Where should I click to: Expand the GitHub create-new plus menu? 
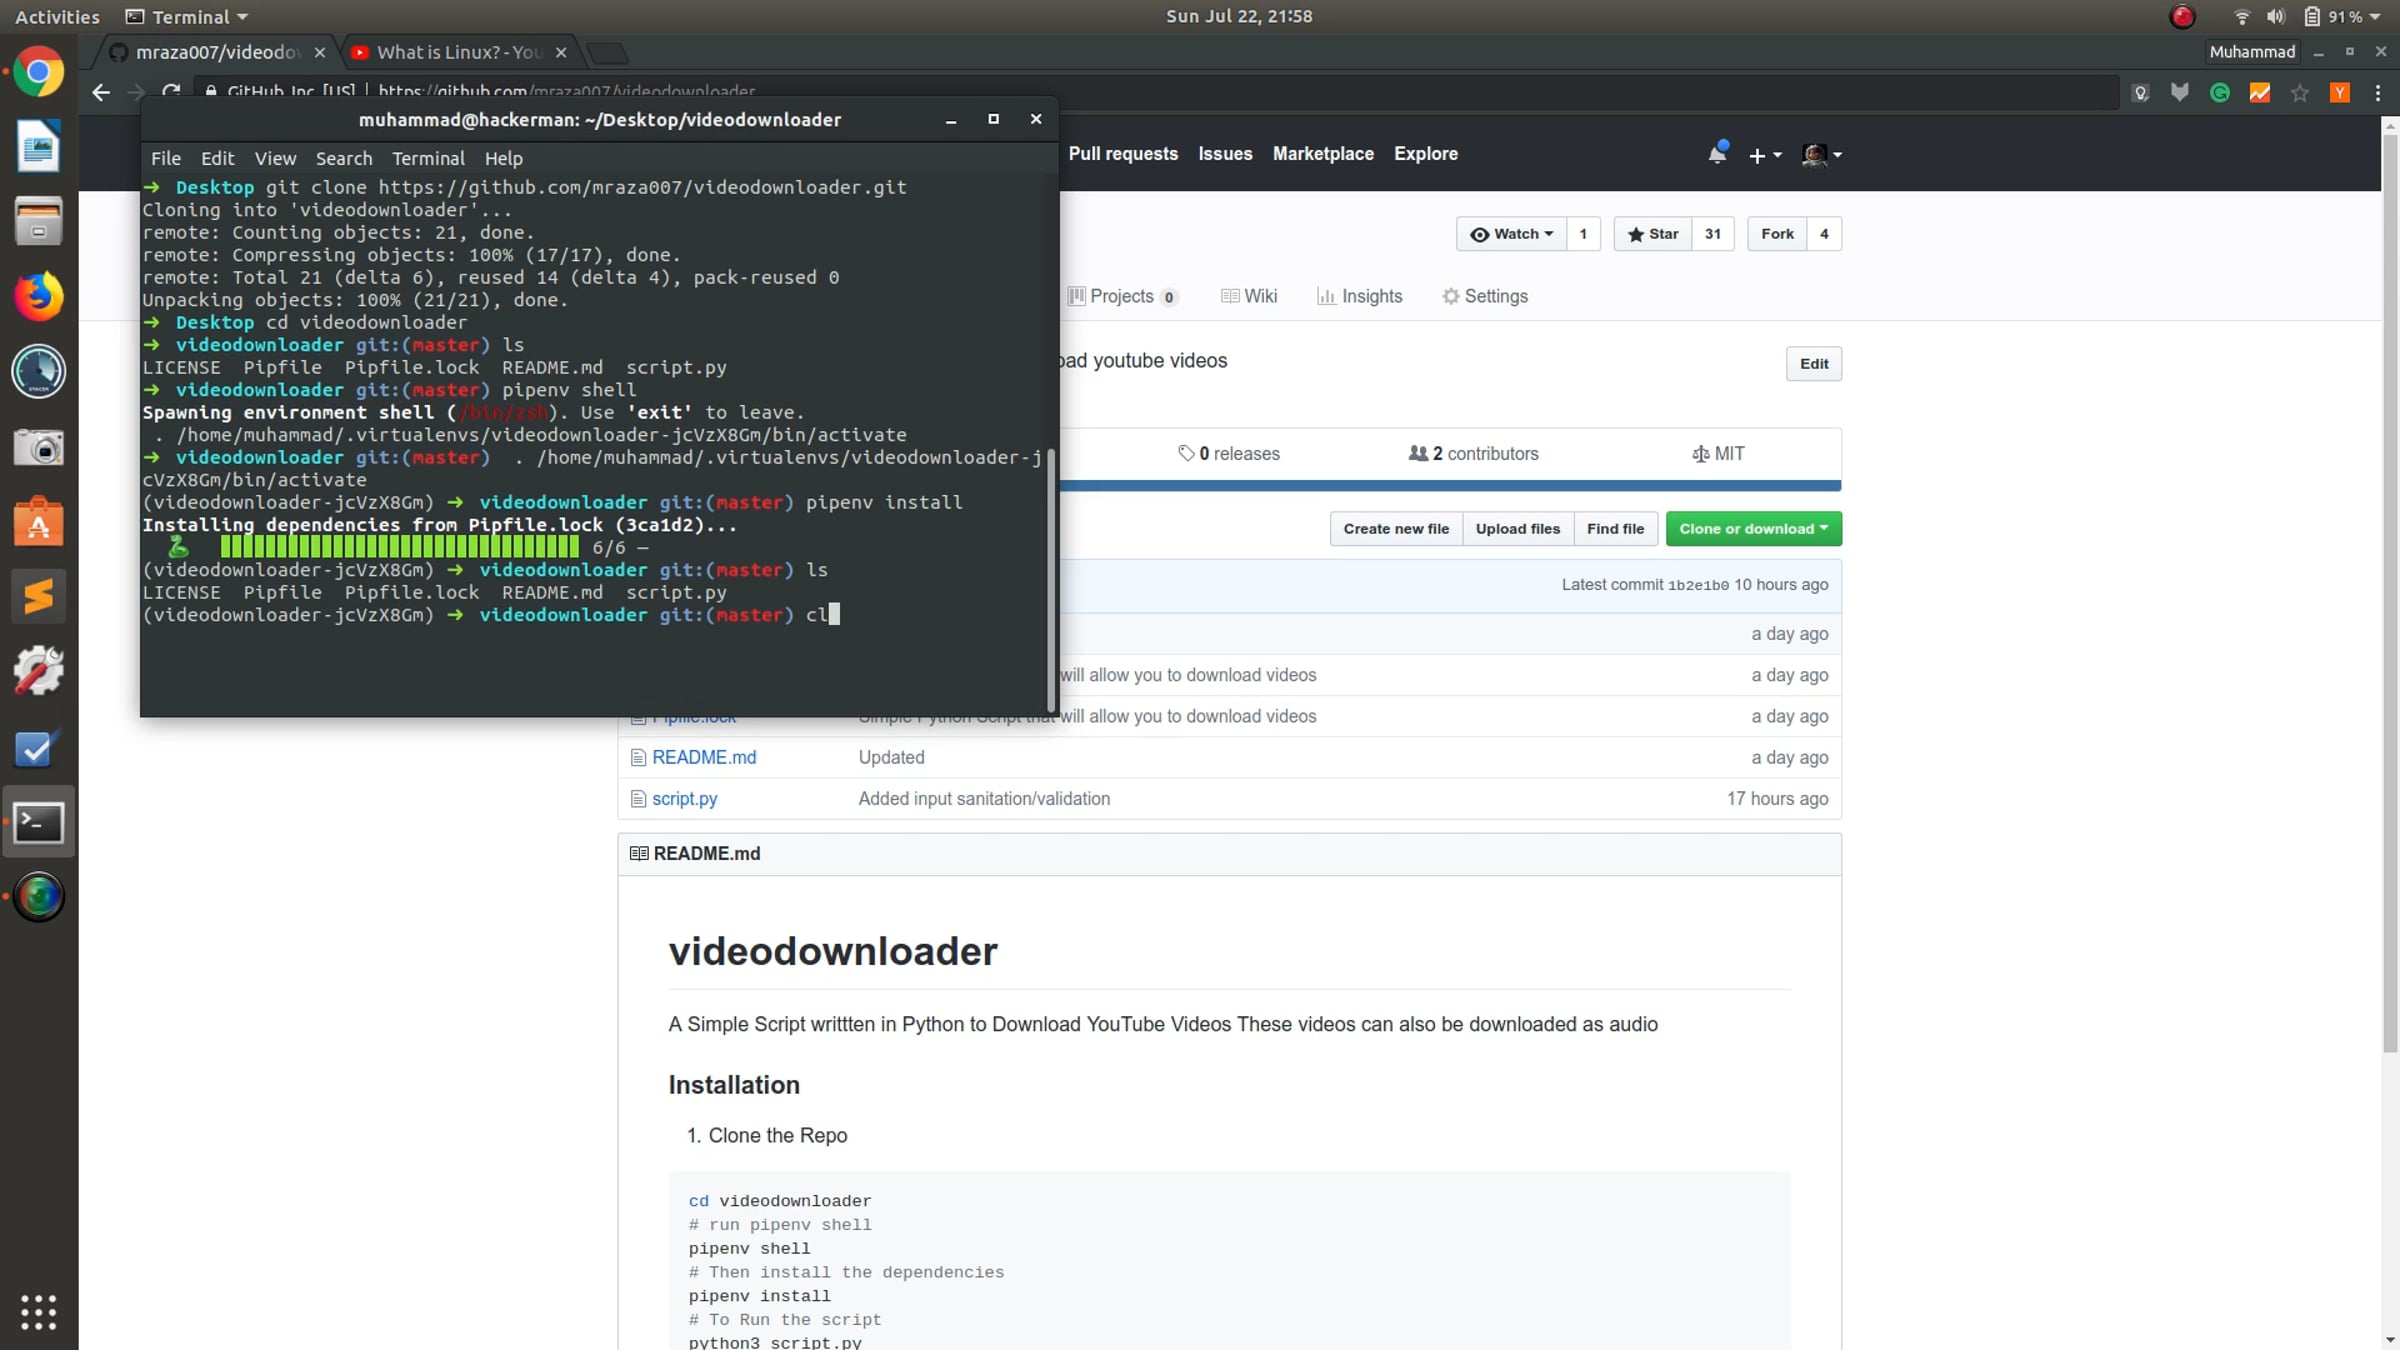coord(1764,155)
